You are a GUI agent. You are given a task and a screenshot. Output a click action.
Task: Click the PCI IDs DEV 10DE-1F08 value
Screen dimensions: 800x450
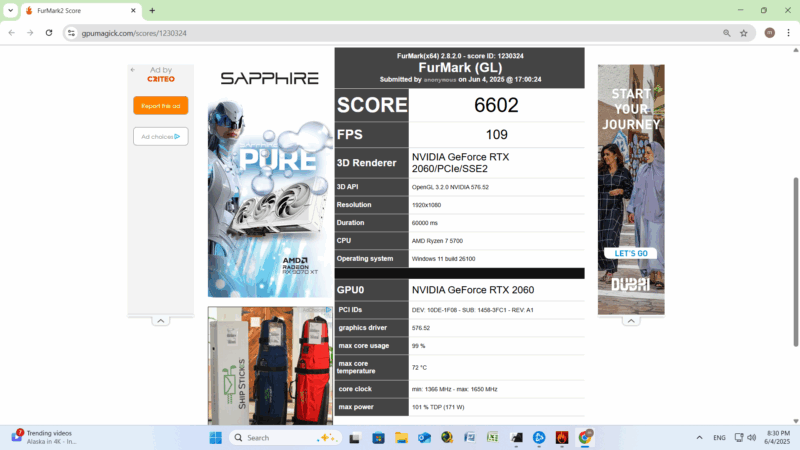tap(472, 310)
